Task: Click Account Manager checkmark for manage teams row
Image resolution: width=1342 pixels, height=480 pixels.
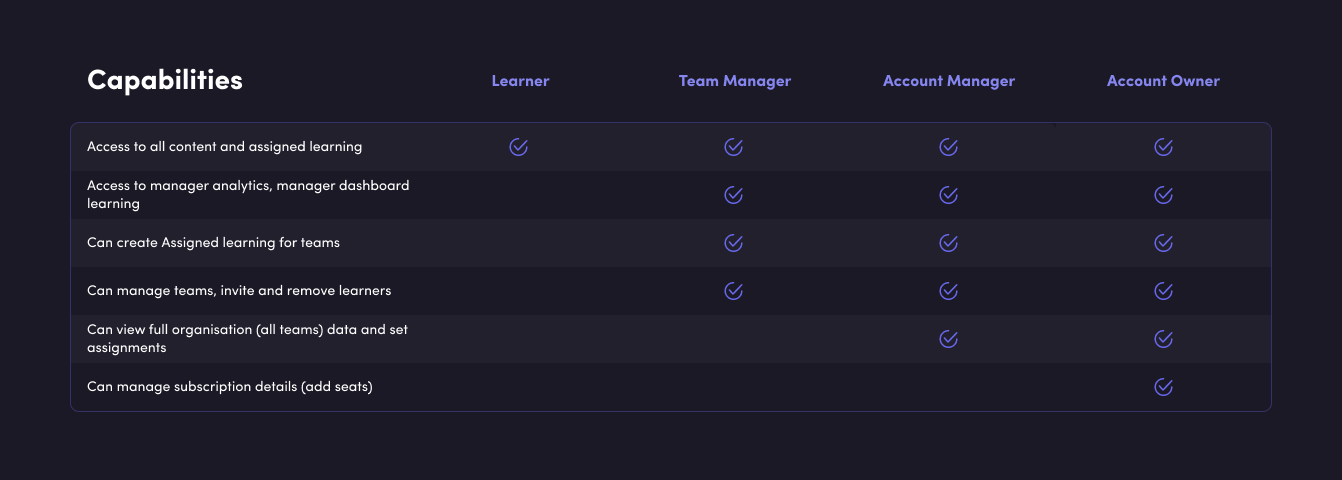Action: pyautogui.click(x=948, y=291)
